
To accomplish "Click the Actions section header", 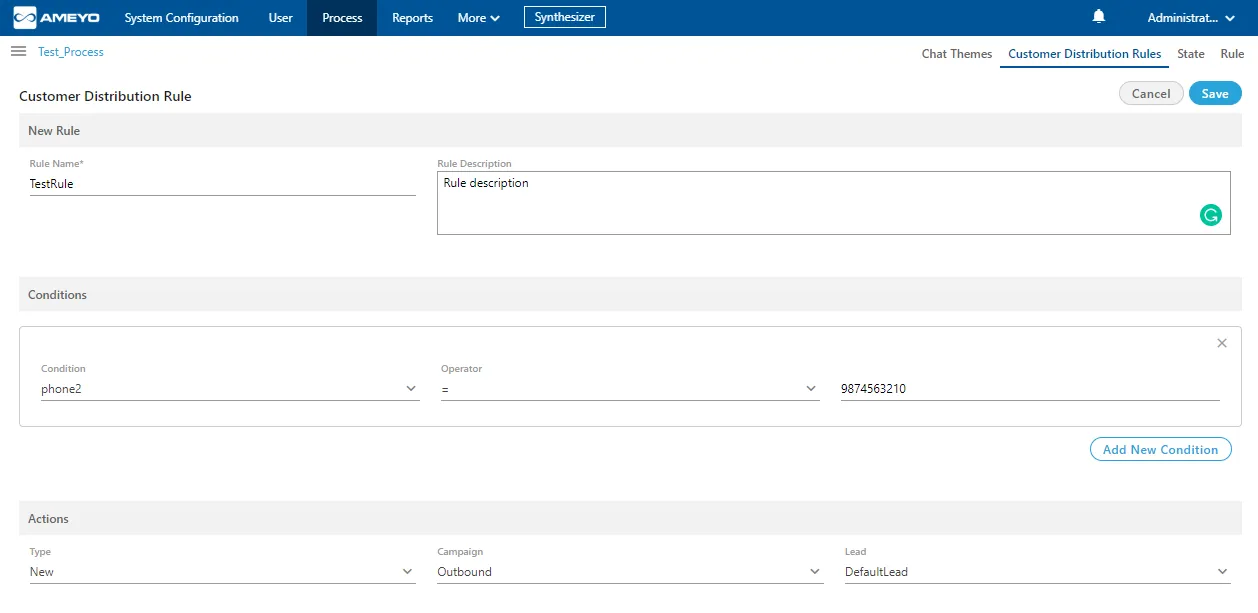I will (x=630, y=519).
